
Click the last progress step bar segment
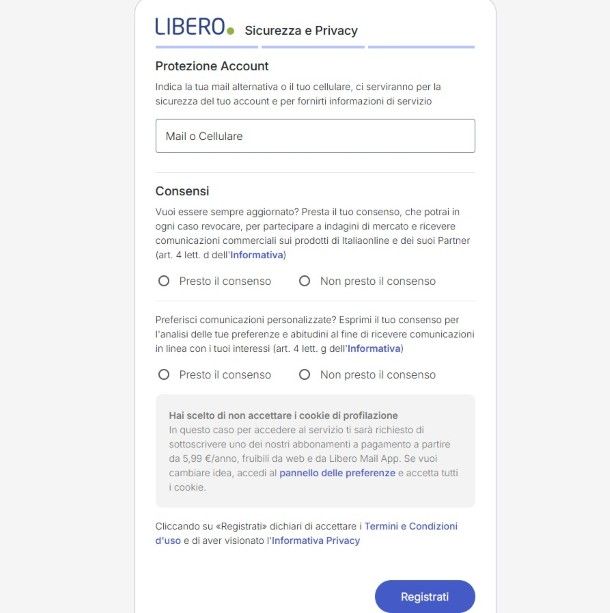click(421, 47)
